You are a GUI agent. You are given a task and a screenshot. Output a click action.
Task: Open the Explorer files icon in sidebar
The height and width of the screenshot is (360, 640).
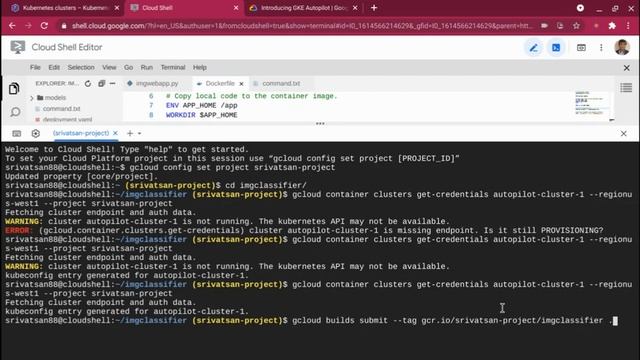14,89
